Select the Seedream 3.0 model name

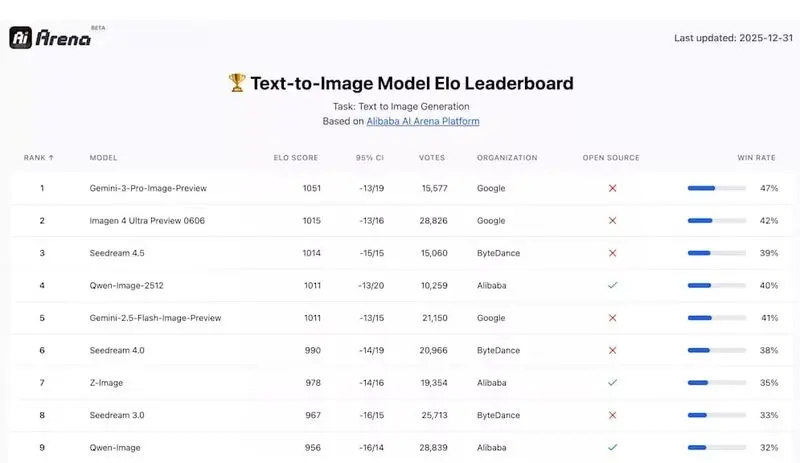click(117, 415)
